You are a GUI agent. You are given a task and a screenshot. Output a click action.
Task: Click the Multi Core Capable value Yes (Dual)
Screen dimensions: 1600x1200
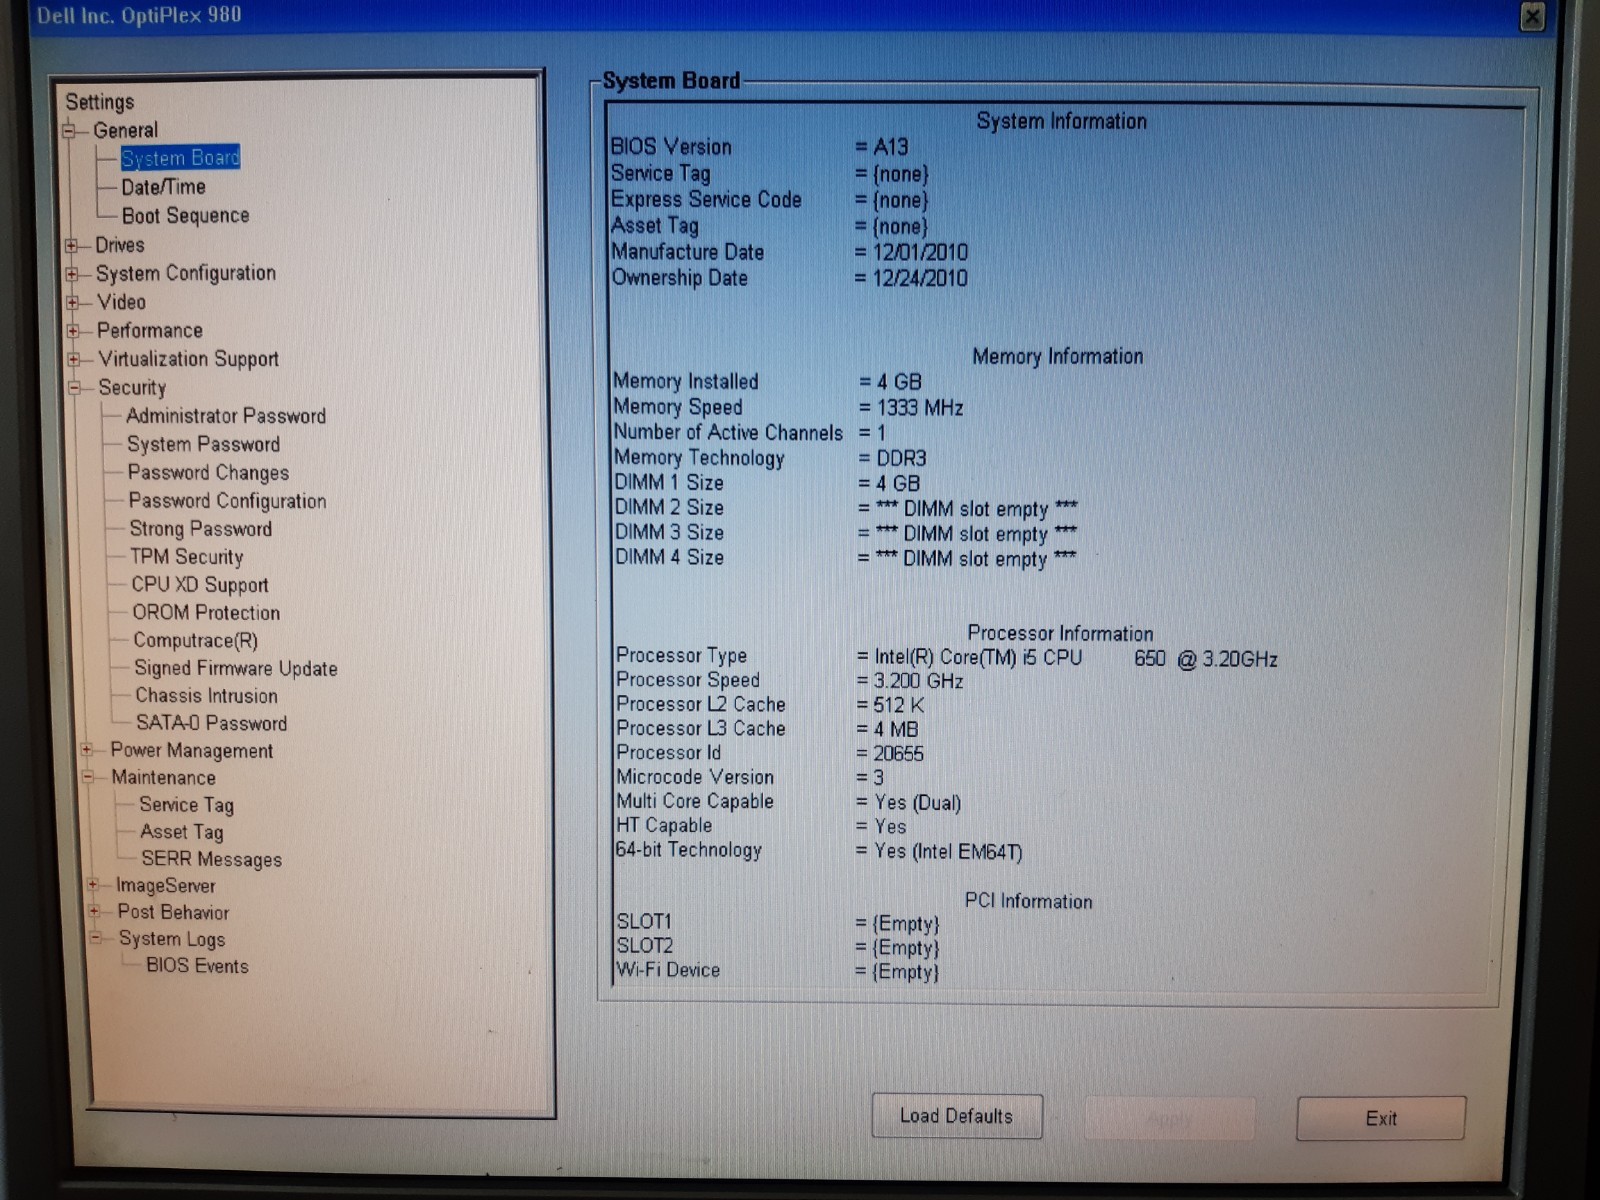[x=918, y=803]
